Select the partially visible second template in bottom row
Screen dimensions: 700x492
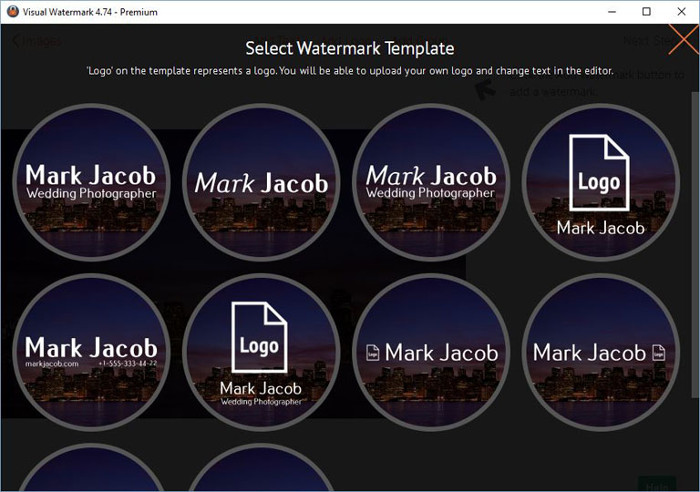point(261,472)
